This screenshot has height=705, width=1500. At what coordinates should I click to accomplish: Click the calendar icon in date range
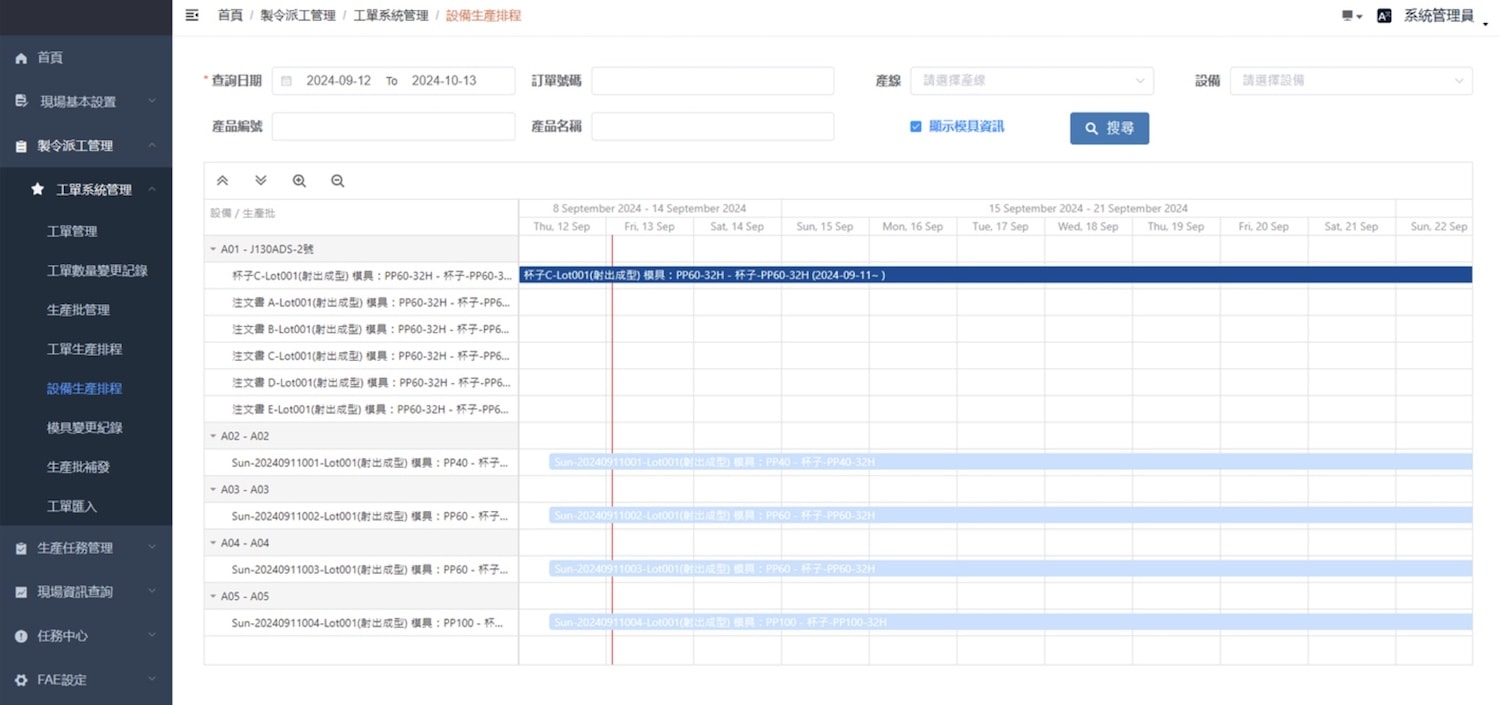point(287,81)
